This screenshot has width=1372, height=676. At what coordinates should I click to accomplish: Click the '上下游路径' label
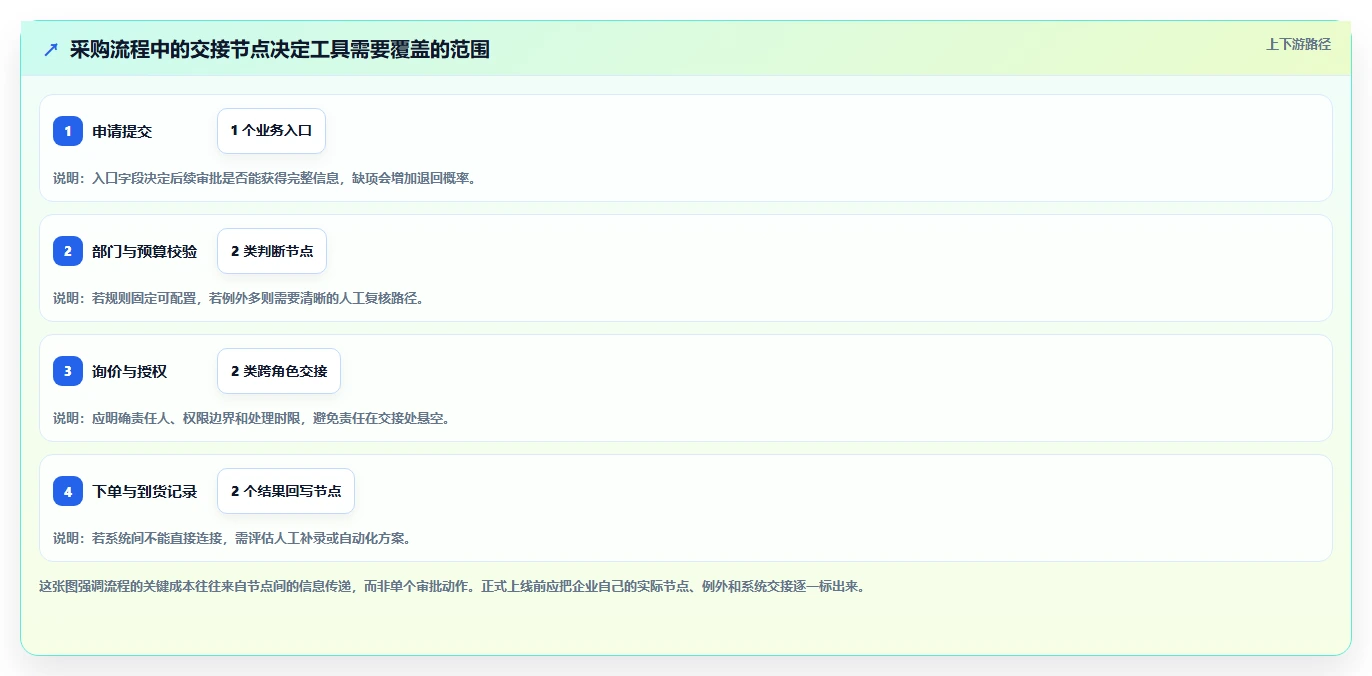point(1298,44)
